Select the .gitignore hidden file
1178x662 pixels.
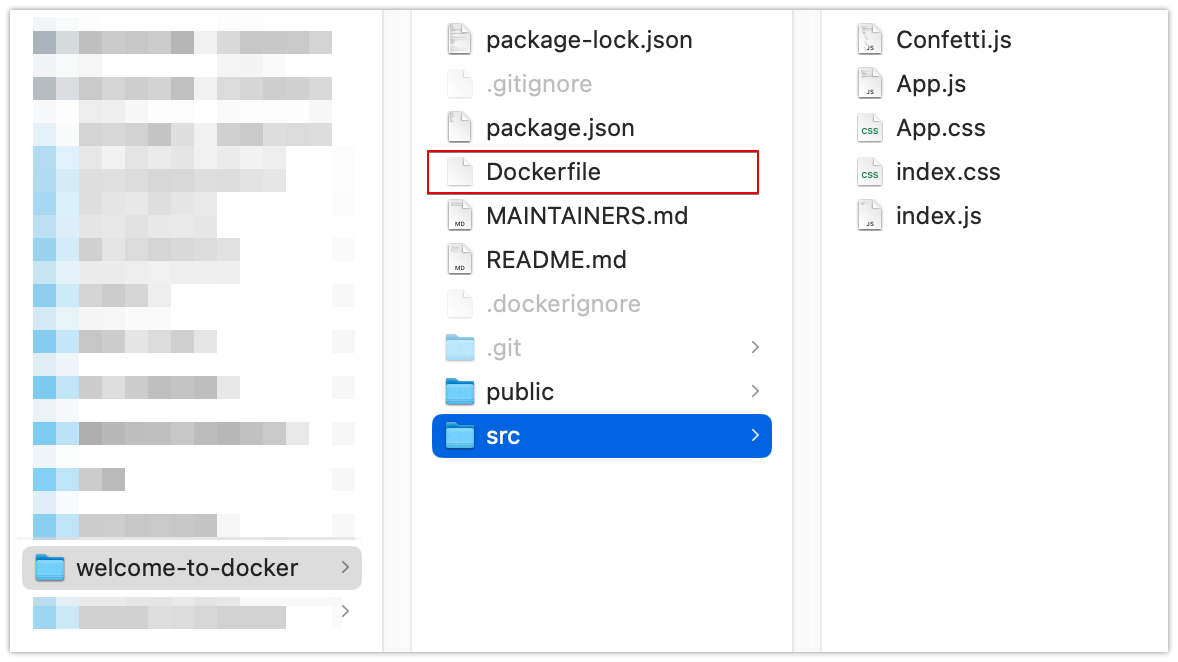tap(538, 84)
